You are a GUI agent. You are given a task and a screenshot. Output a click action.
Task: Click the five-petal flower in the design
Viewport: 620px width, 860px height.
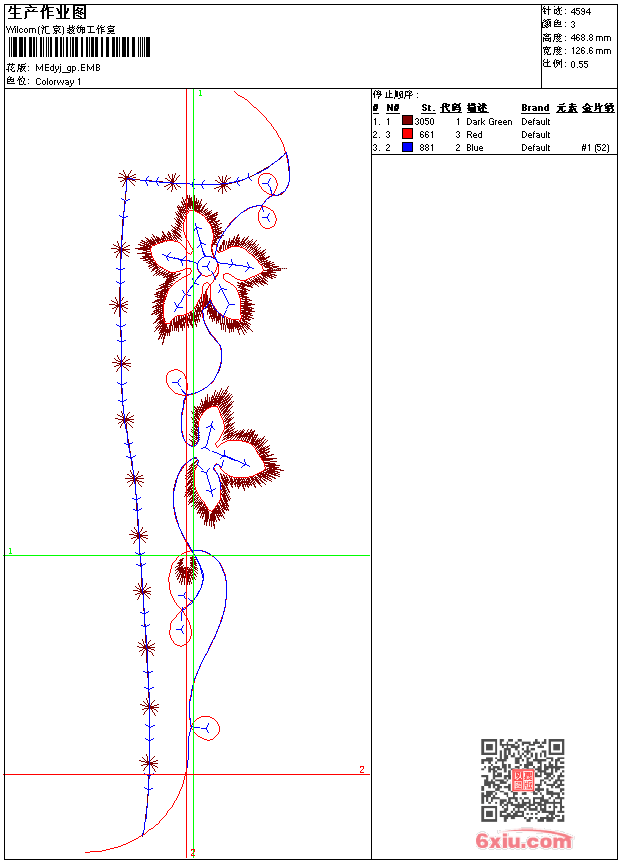click(x=208, y=268)
